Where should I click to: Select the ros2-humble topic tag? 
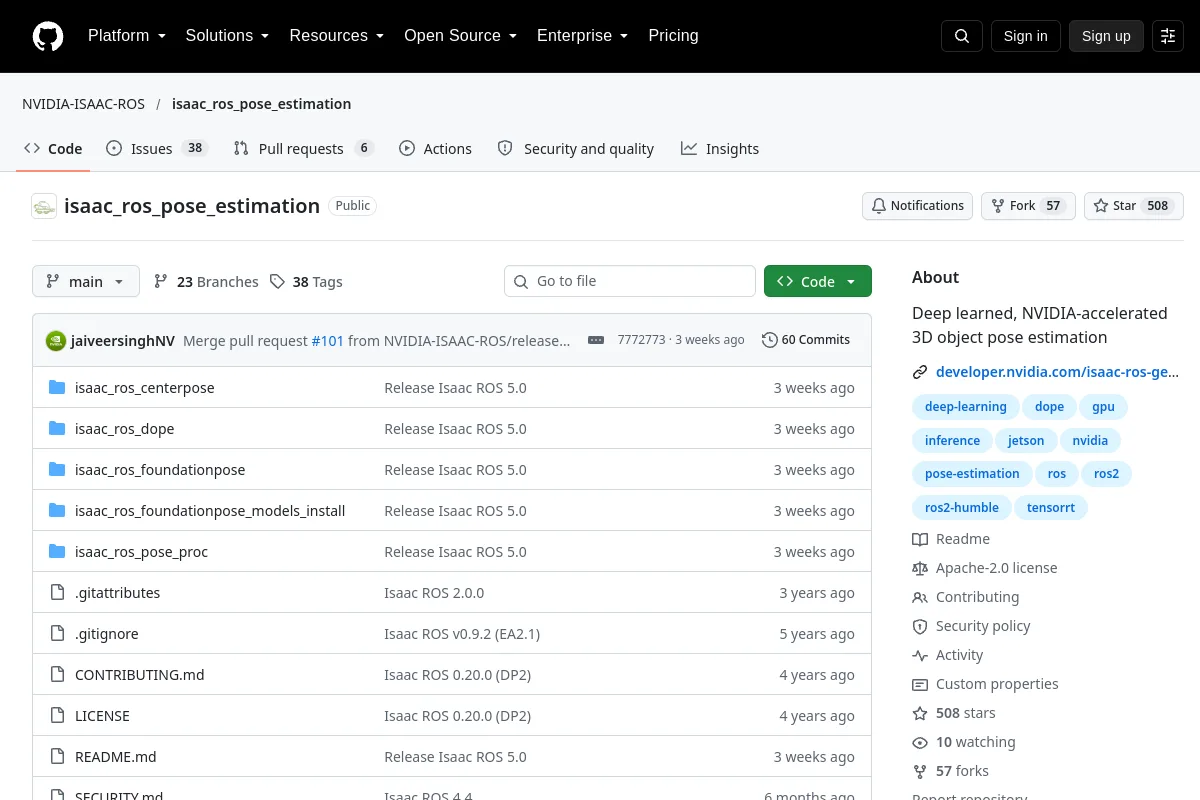coord(962,508)
